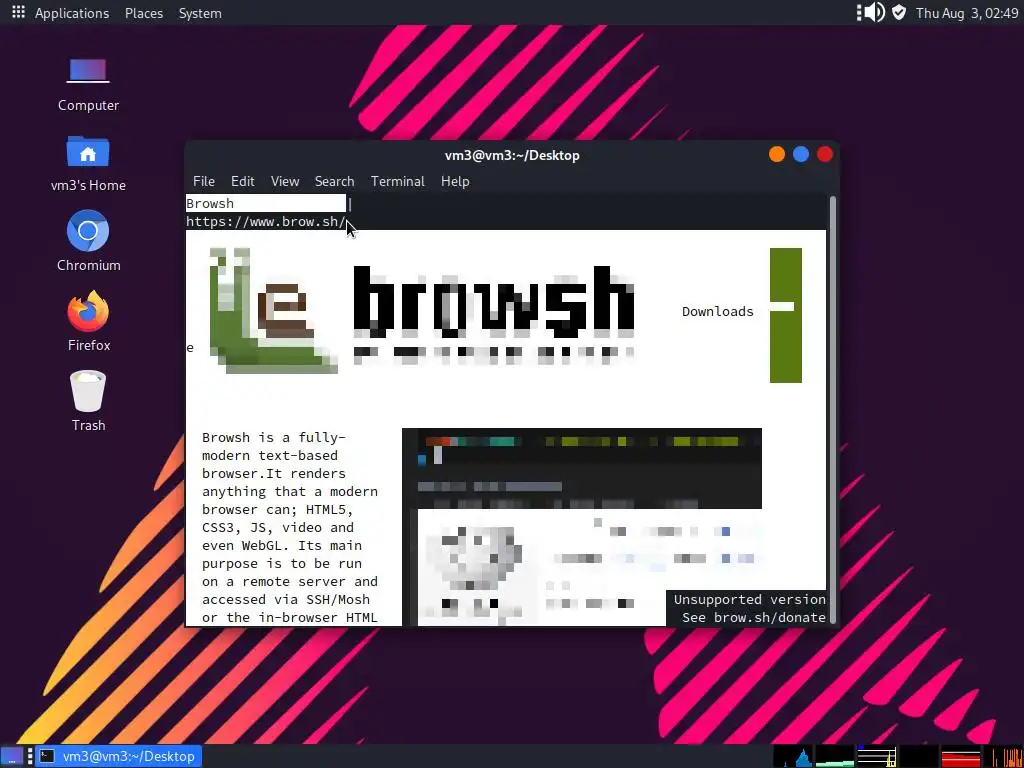Open the System menu in top panel
The image size is (1024, 768).
[200, 13]
